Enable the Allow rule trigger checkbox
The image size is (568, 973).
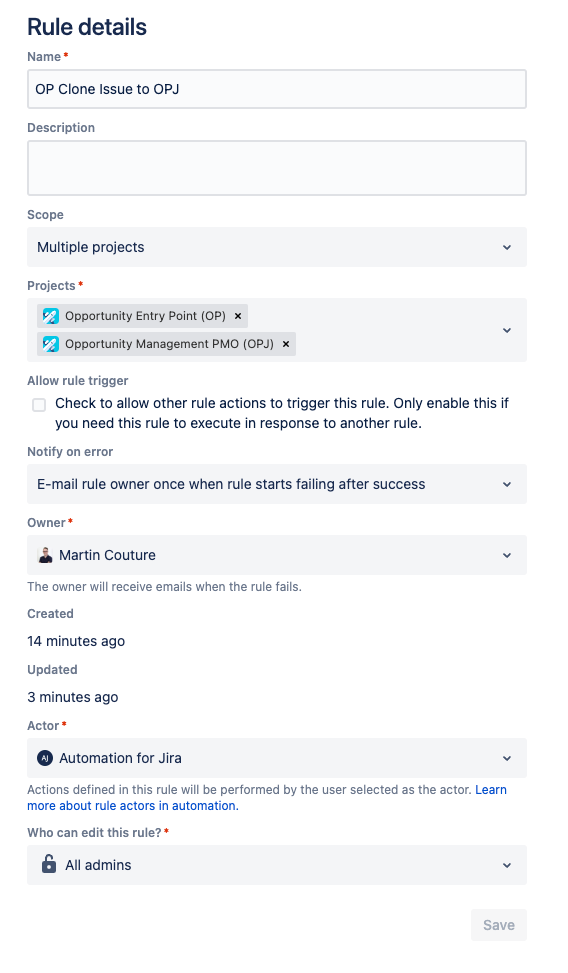[x=39, y=405]
